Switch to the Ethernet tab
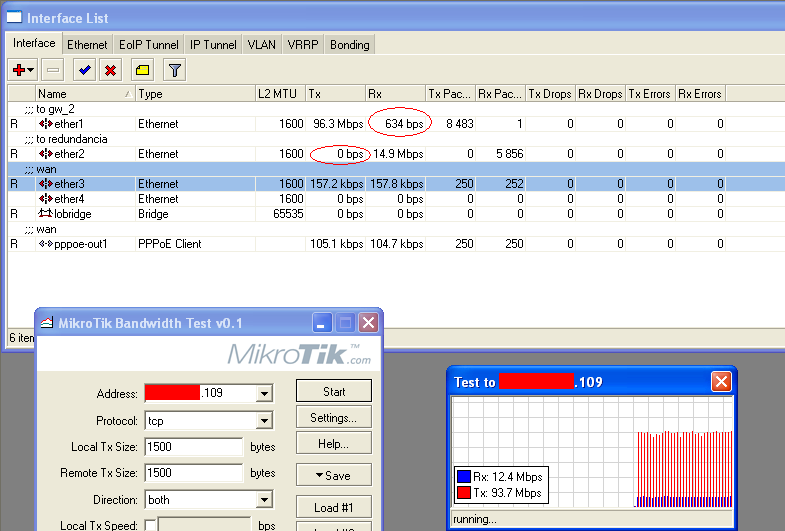This screenshot has height=531, width=785. click(x=87, y=45)
